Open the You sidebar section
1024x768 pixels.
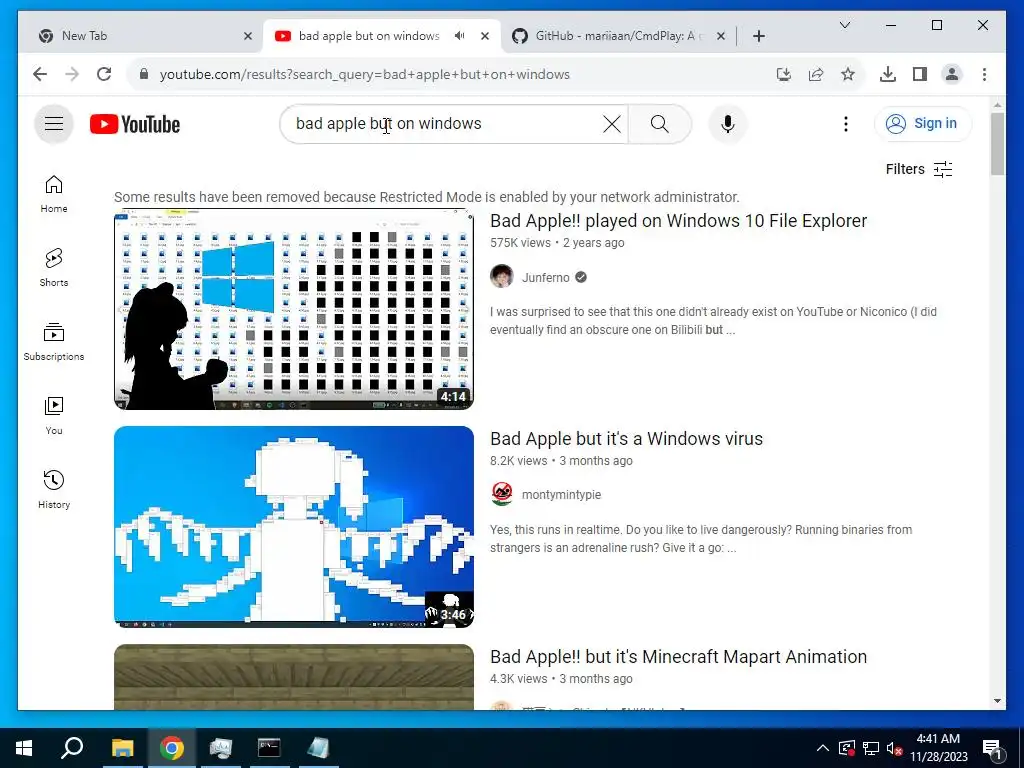pyautogui.click(x=54, y=415)
